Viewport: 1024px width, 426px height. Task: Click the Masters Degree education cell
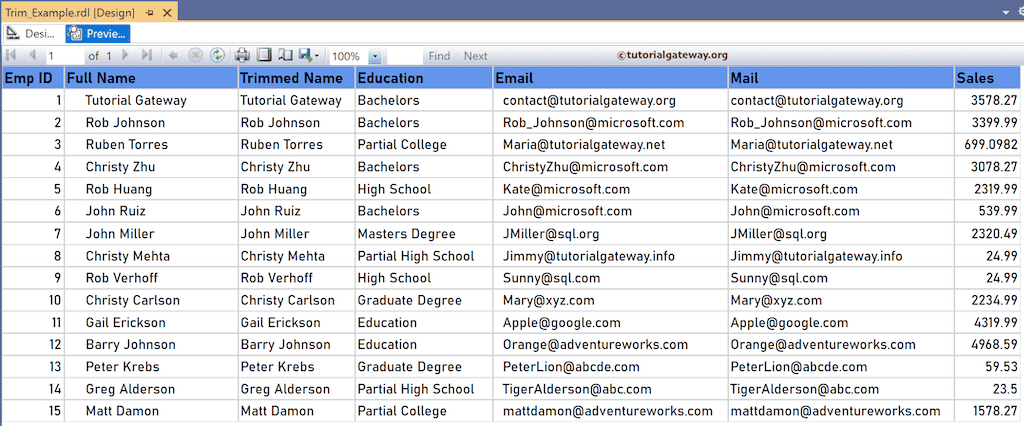pyautogui.click(x=424, y=234)
